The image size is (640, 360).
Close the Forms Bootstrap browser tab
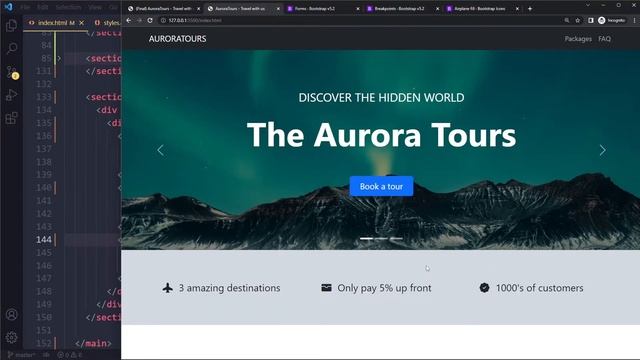point(358,9)
